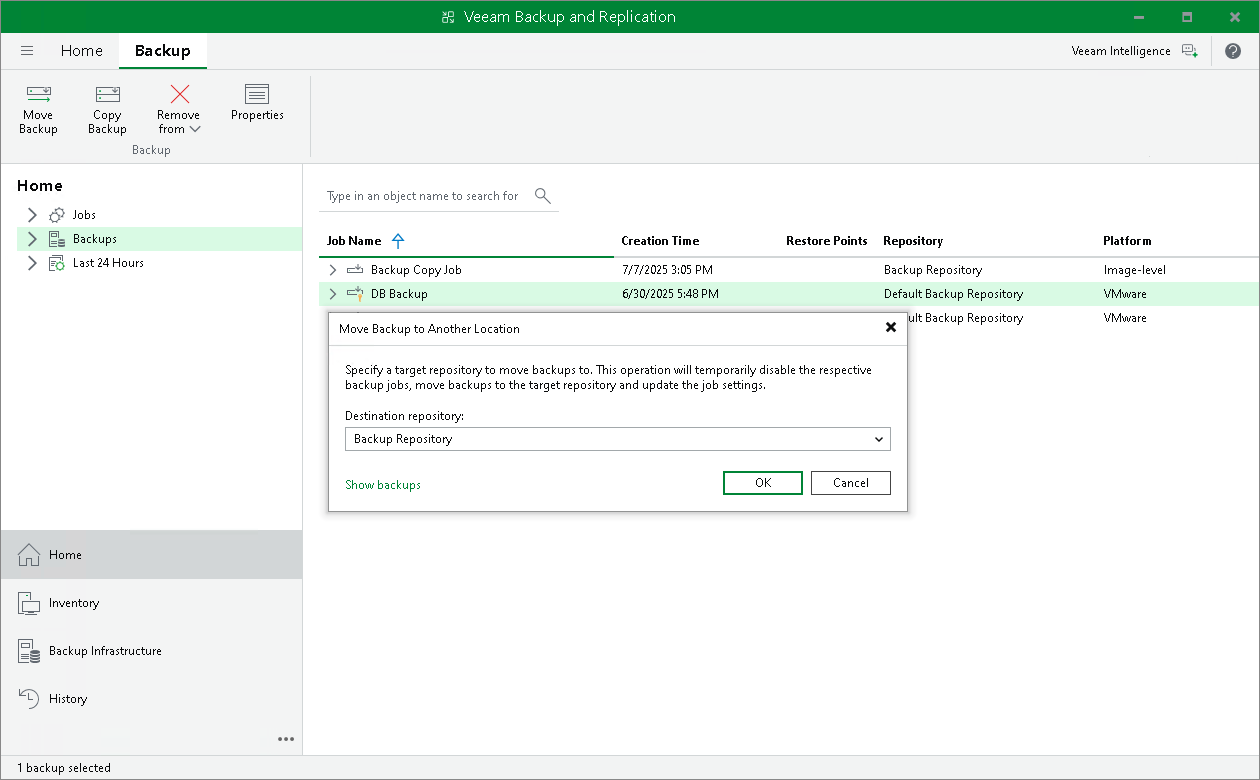The width and height of the screenshot is (1260, 780).
Task: Expand the Jobs tree node
Action: [x=32, y=214]
